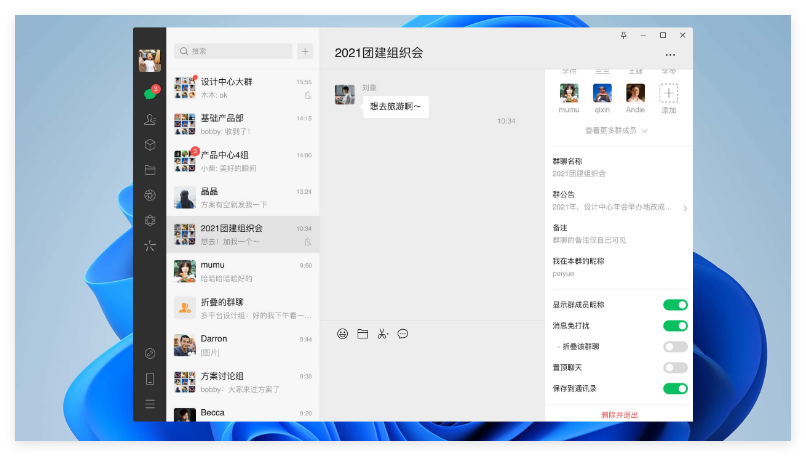806x456 pixels.
Task: Click mute bell icon on 设计中心大群 row
Action: [x=307, y=95]
